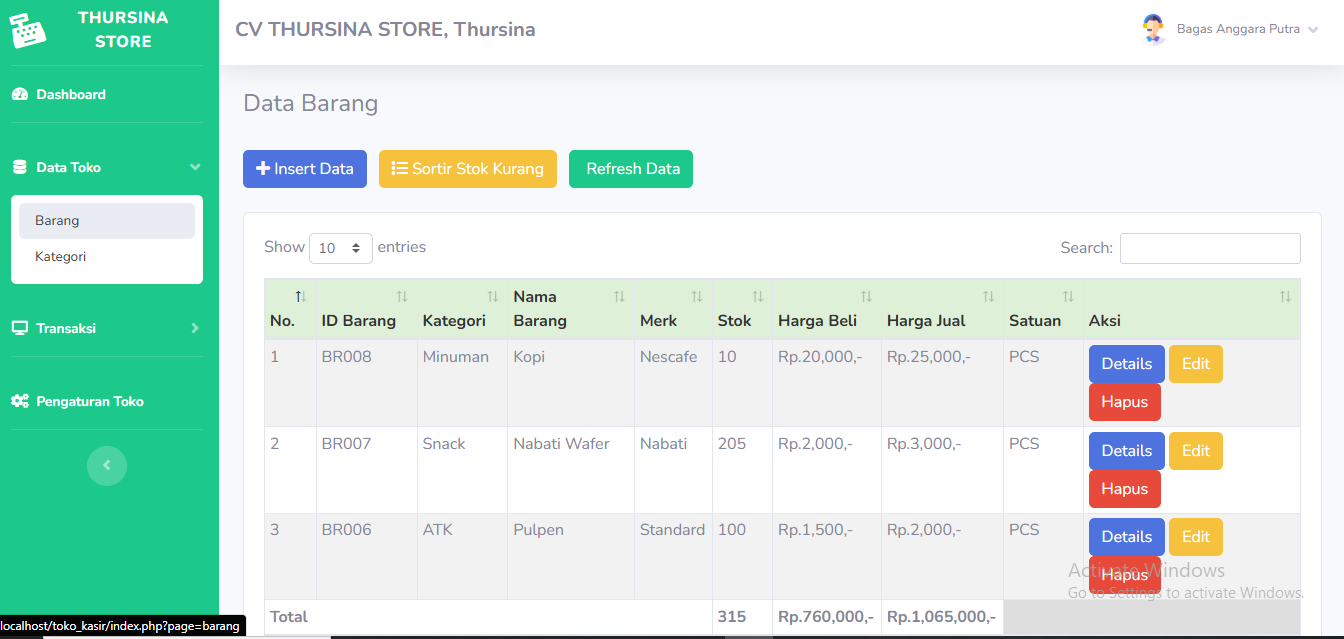Open Details for the Kopi item
Screen dimensions: 1344x639
point(1126,364)
